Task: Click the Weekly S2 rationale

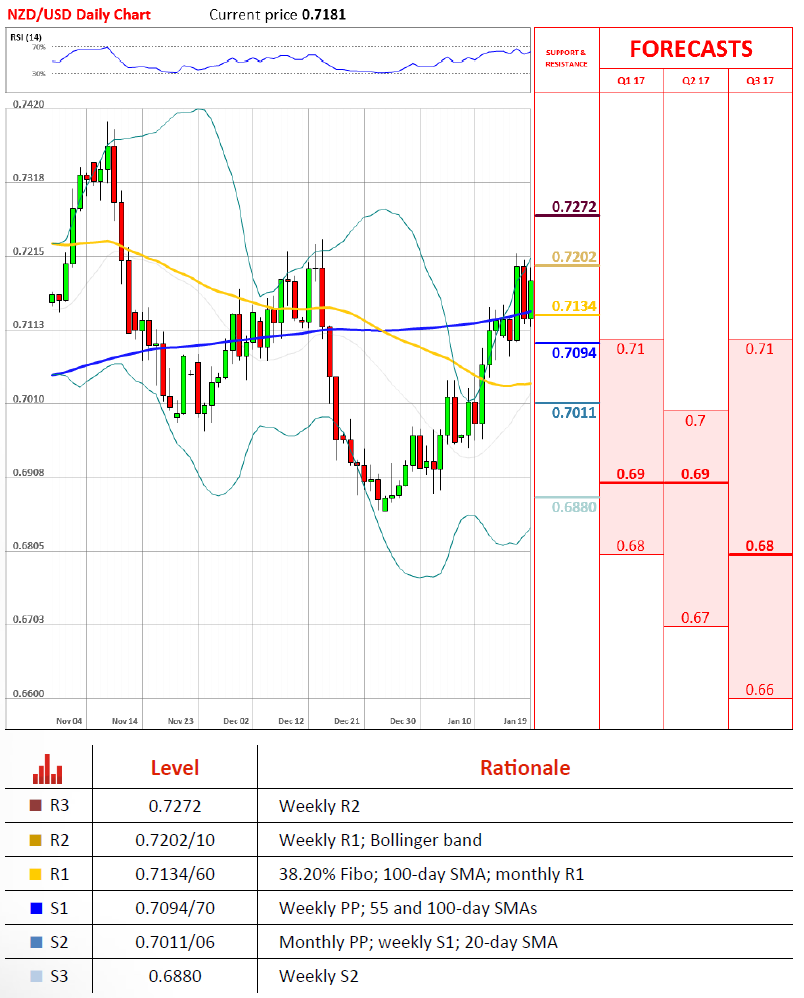Action: click(x=319, y=976)
